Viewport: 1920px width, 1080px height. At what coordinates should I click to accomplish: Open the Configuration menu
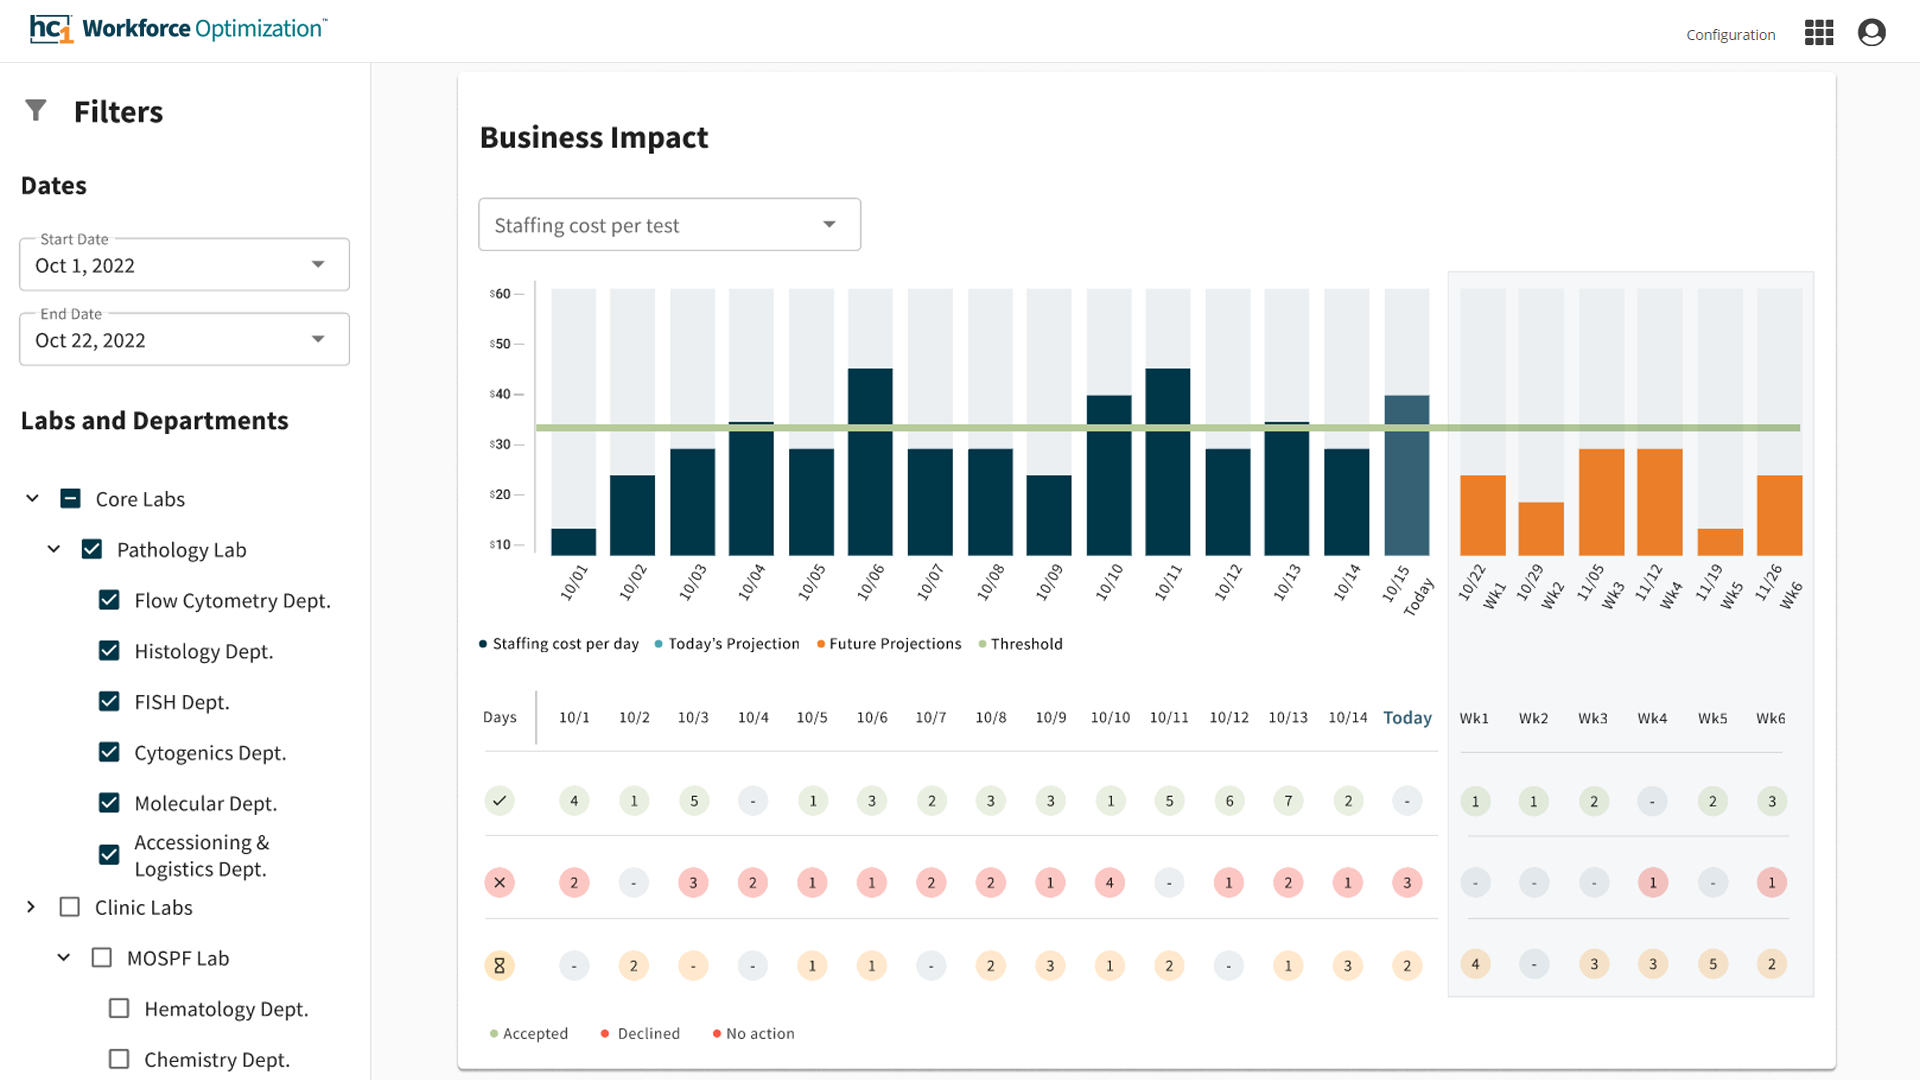[x=1730, y=35]
